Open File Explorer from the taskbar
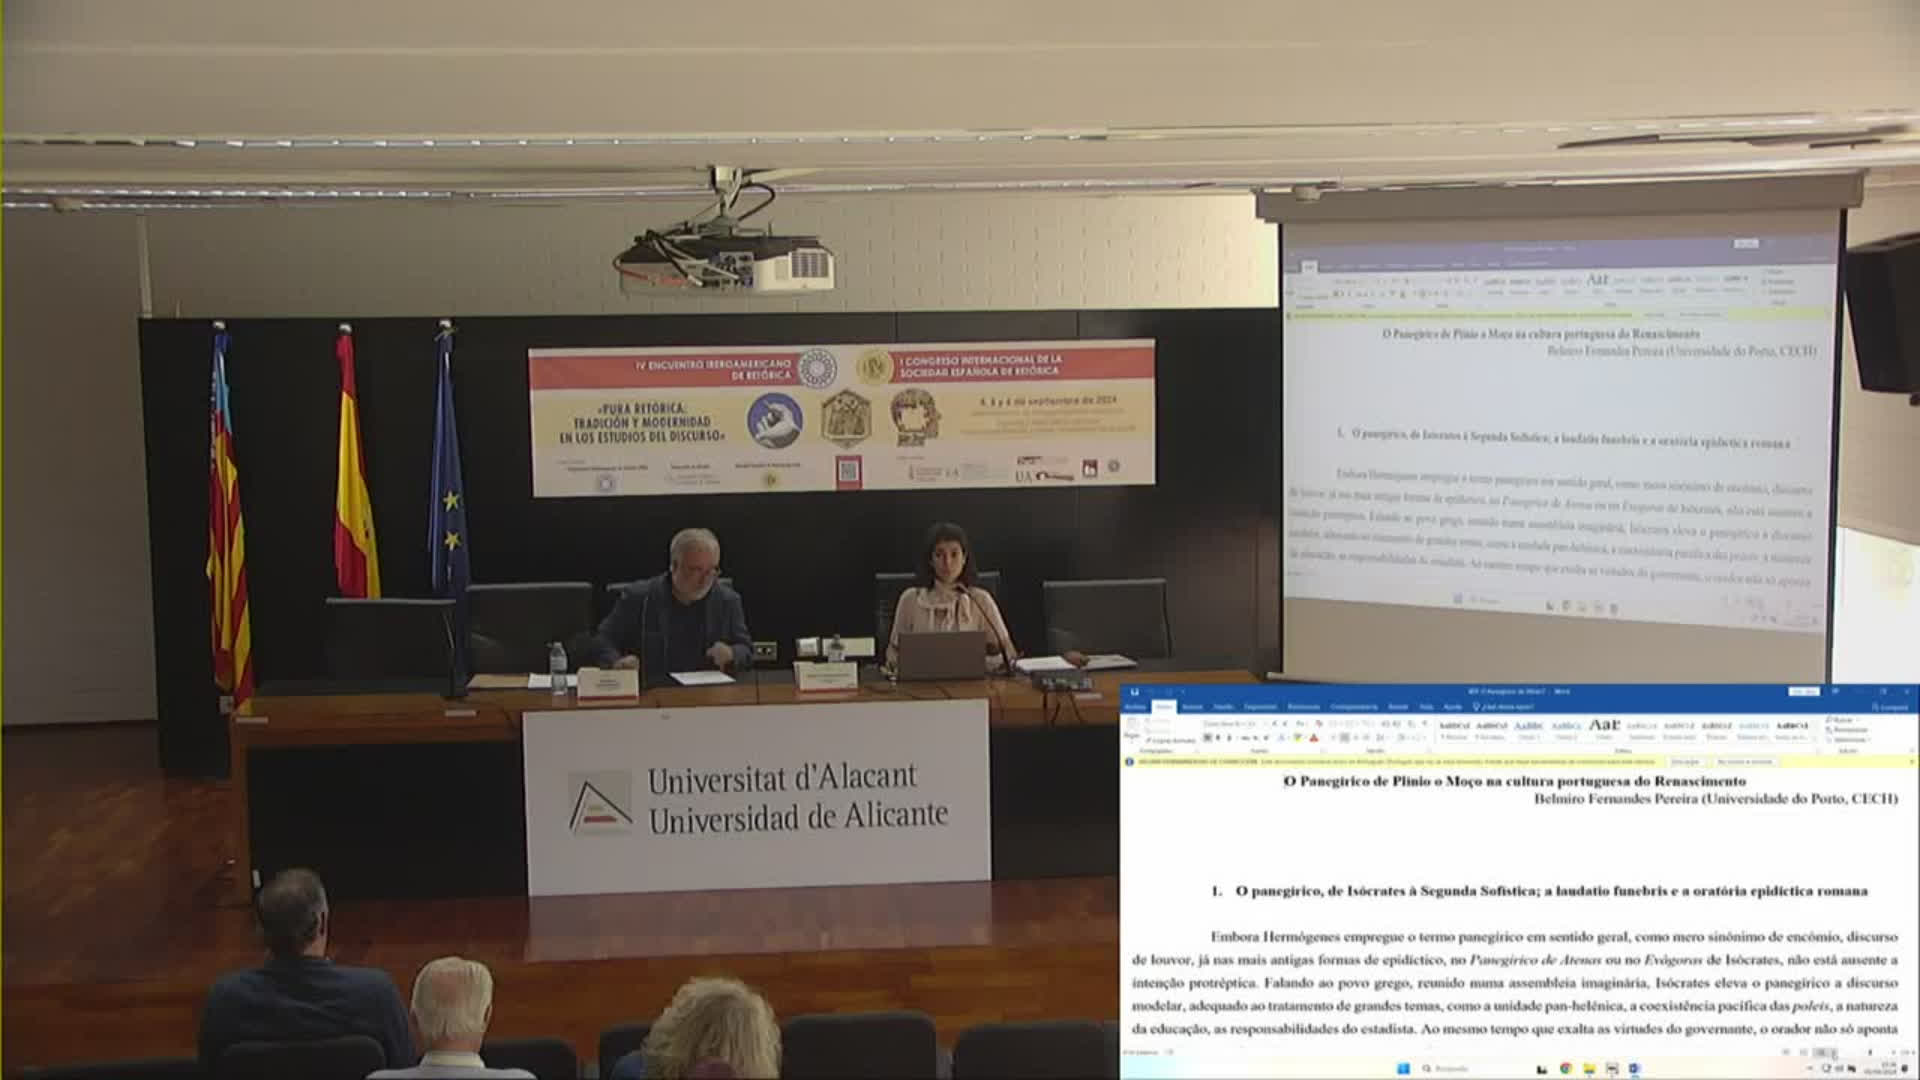Viewport: 1920px width, 1080px height. coord(1589,1068)
